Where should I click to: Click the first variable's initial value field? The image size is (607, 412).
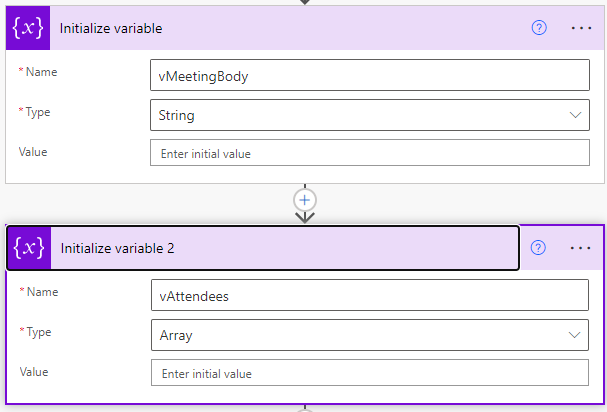point(369,153)
